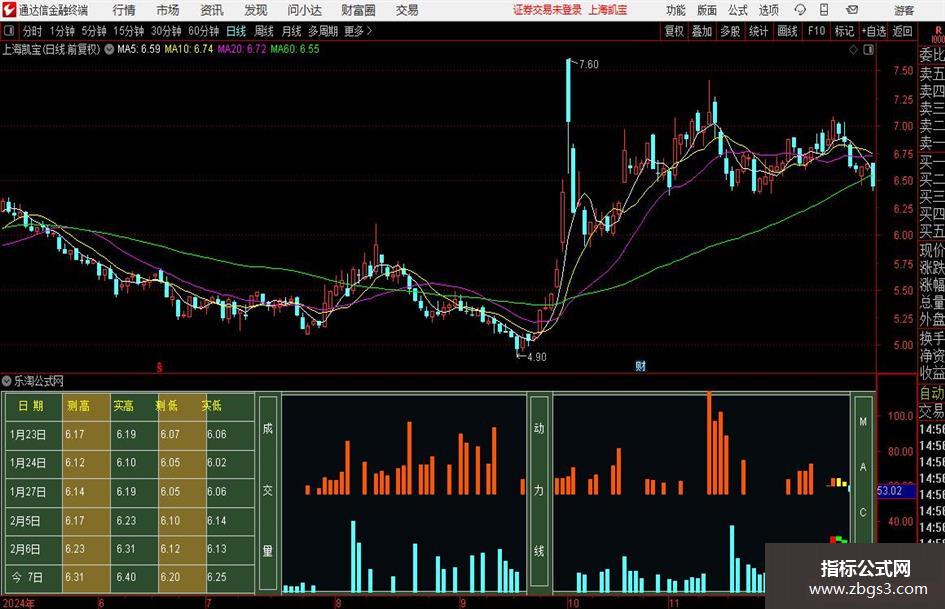The width and height of the screenshot is (945, 609).
Task: Click the MA60: 6.55 indicator label
Action: [295, 49]
